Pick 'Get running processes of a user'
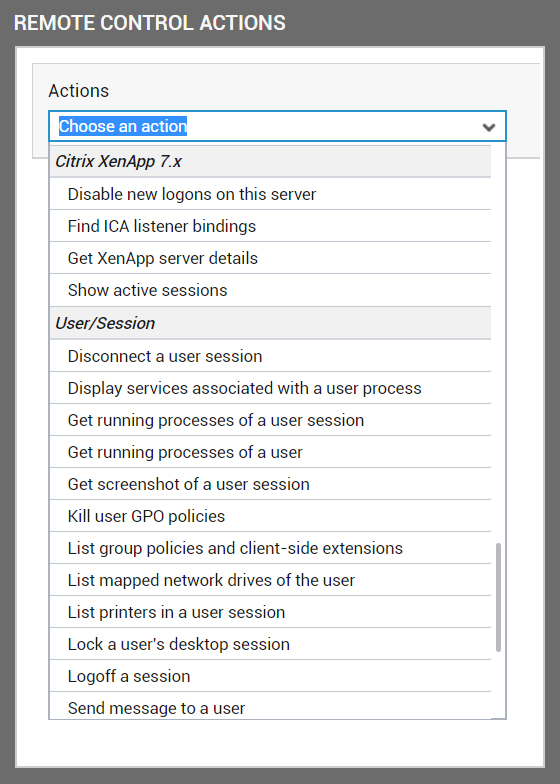The height and width of the screenshot is (784, 560). [270, 452]
